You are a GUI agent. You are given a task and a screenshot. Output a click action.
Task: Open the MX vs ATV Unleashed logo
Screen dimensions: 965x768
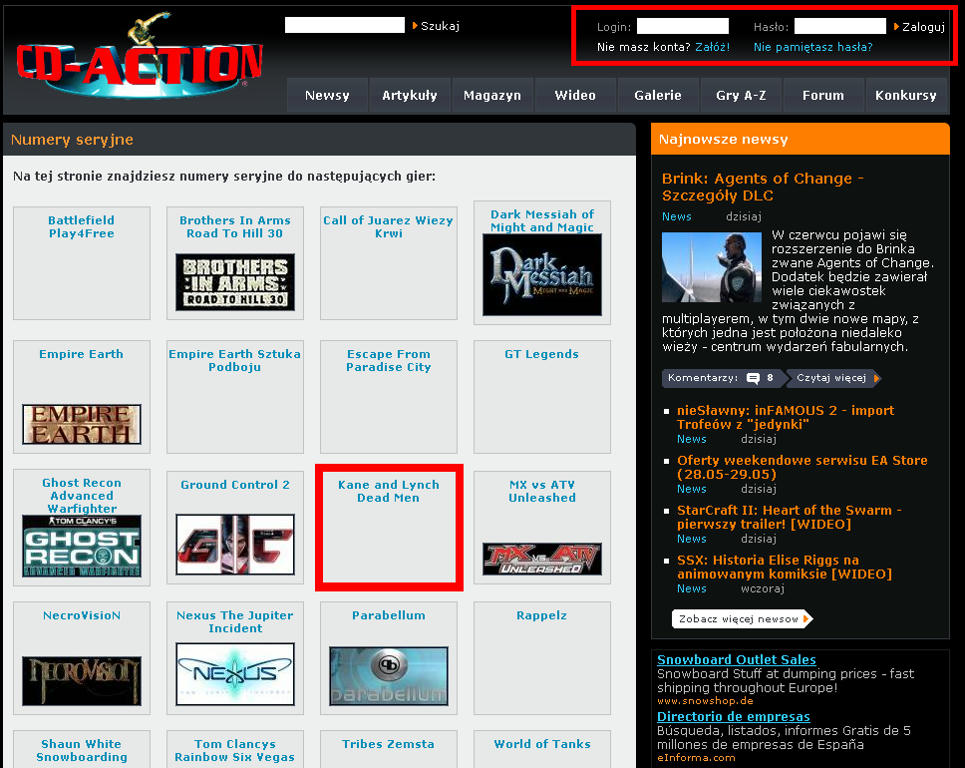(x=542, y=559)
